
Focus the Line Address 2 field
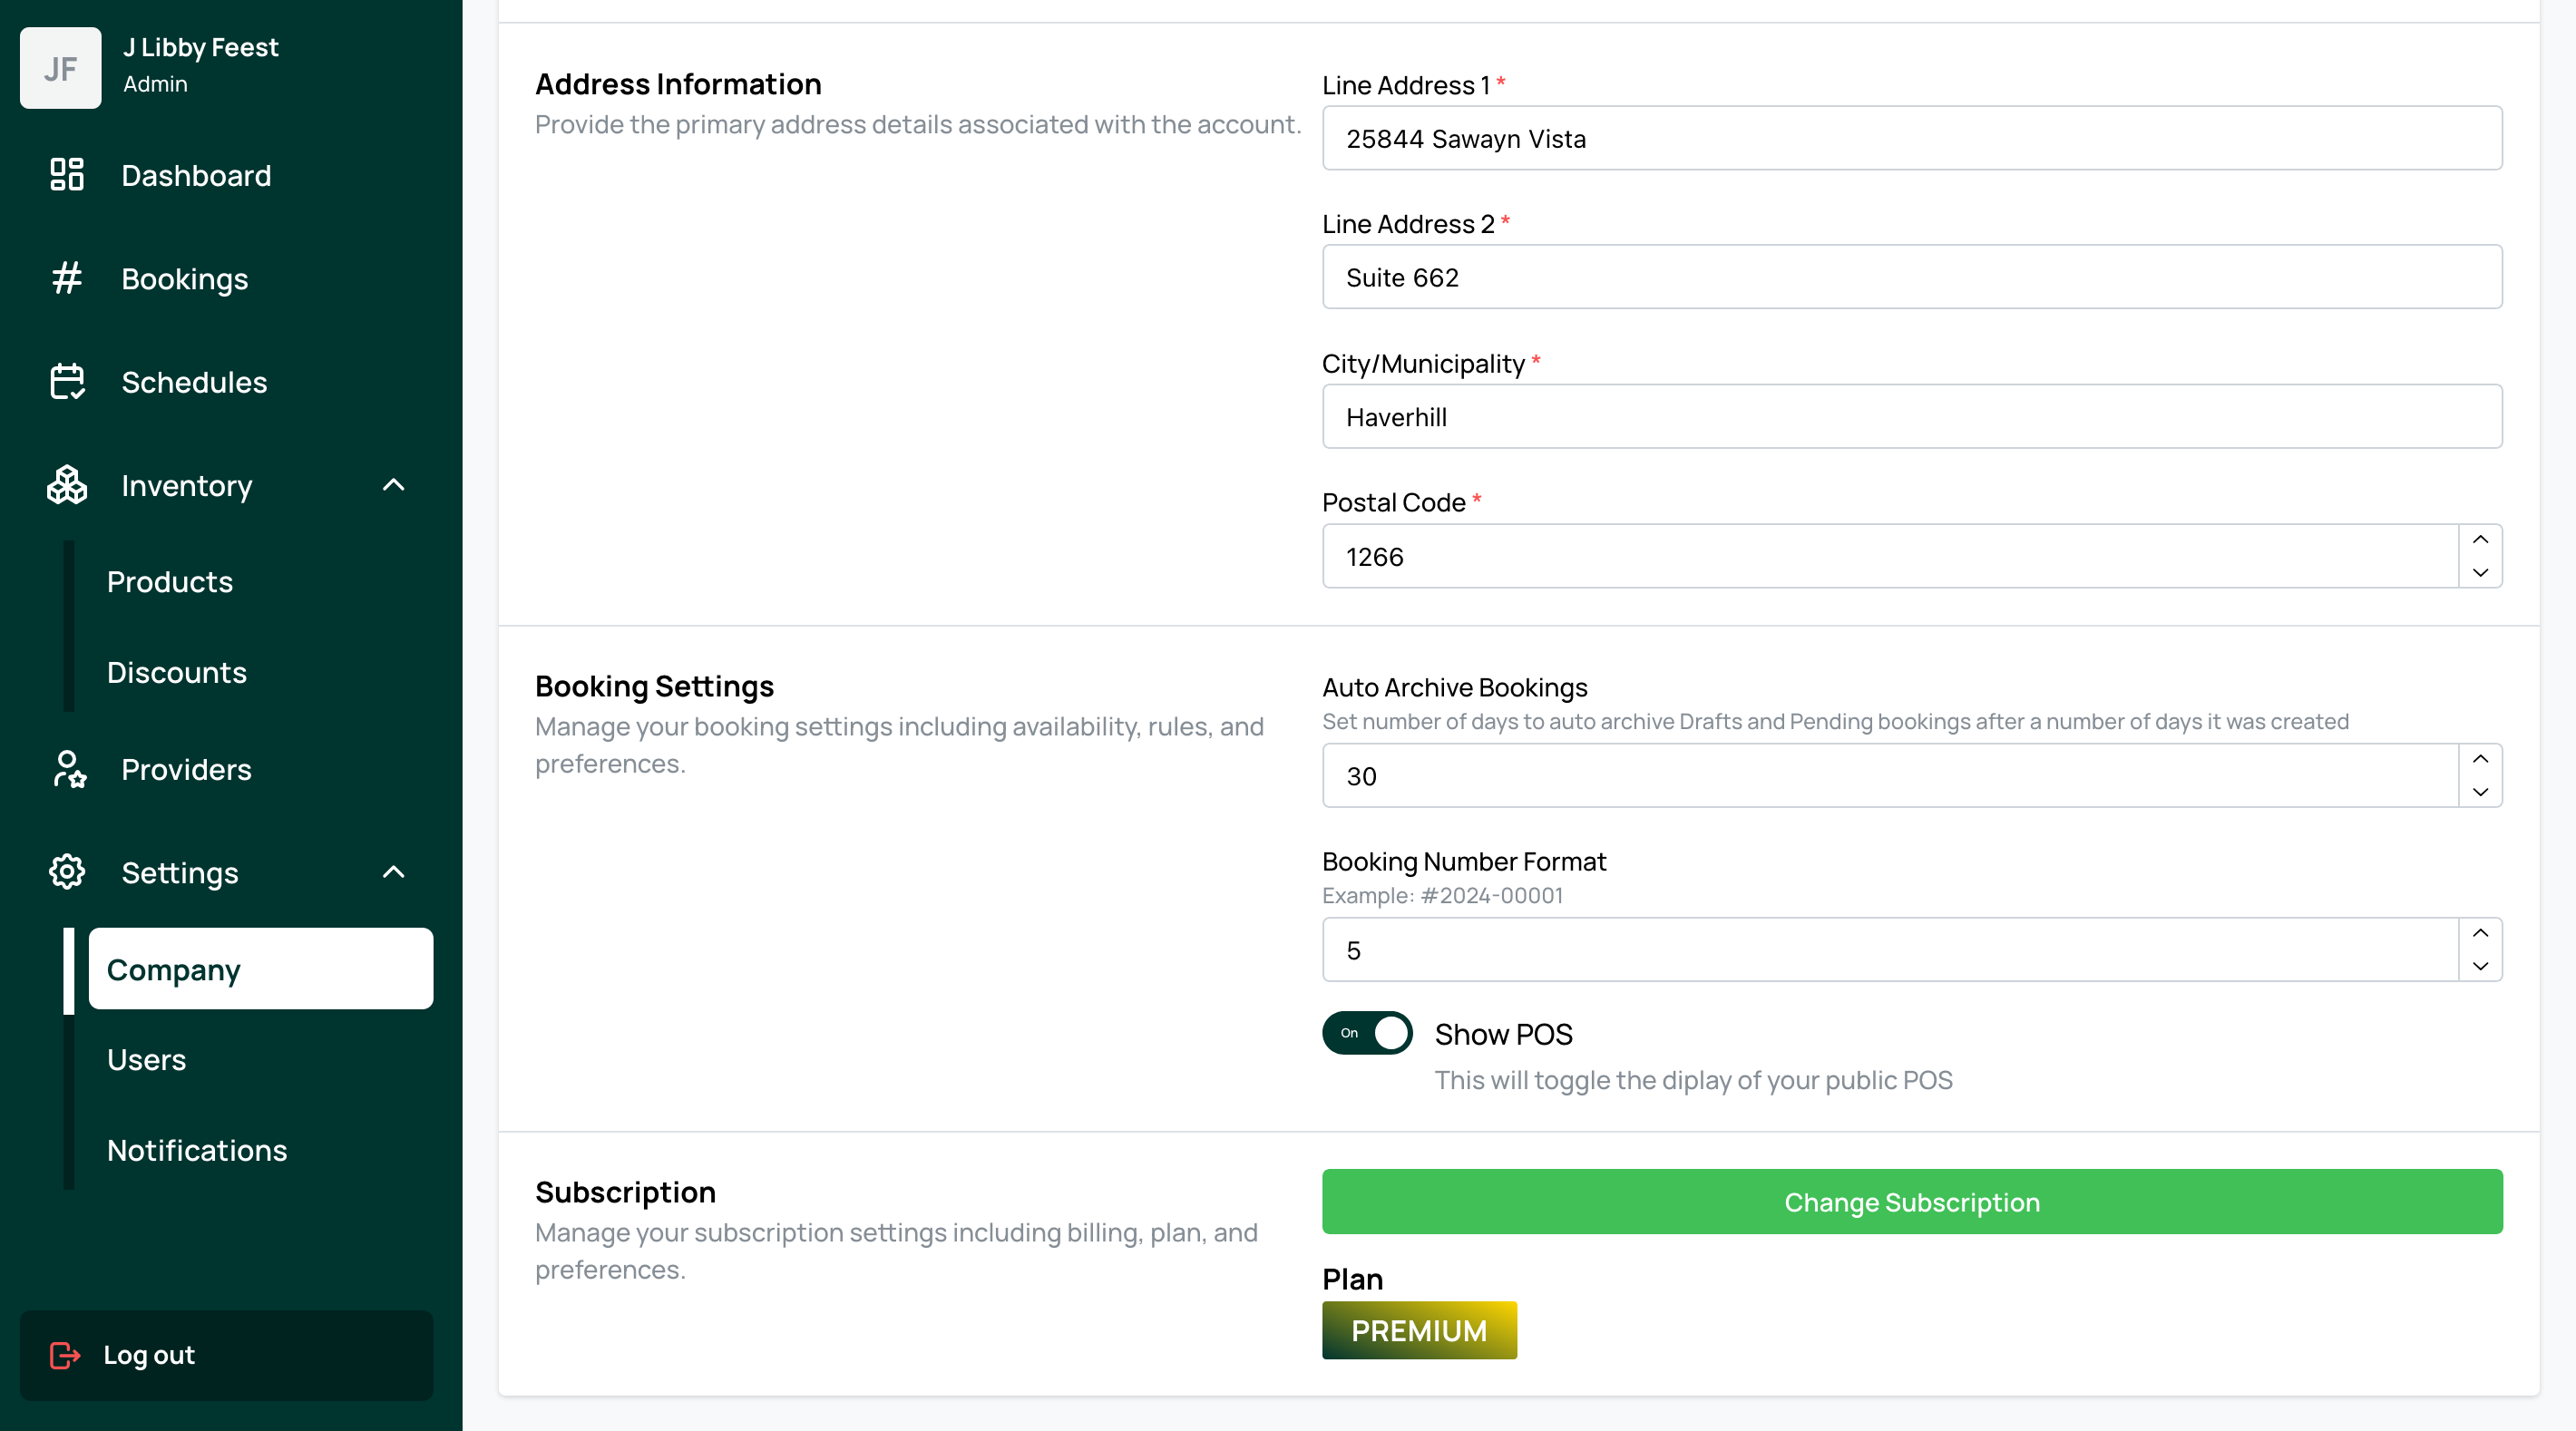(1911, 277)
